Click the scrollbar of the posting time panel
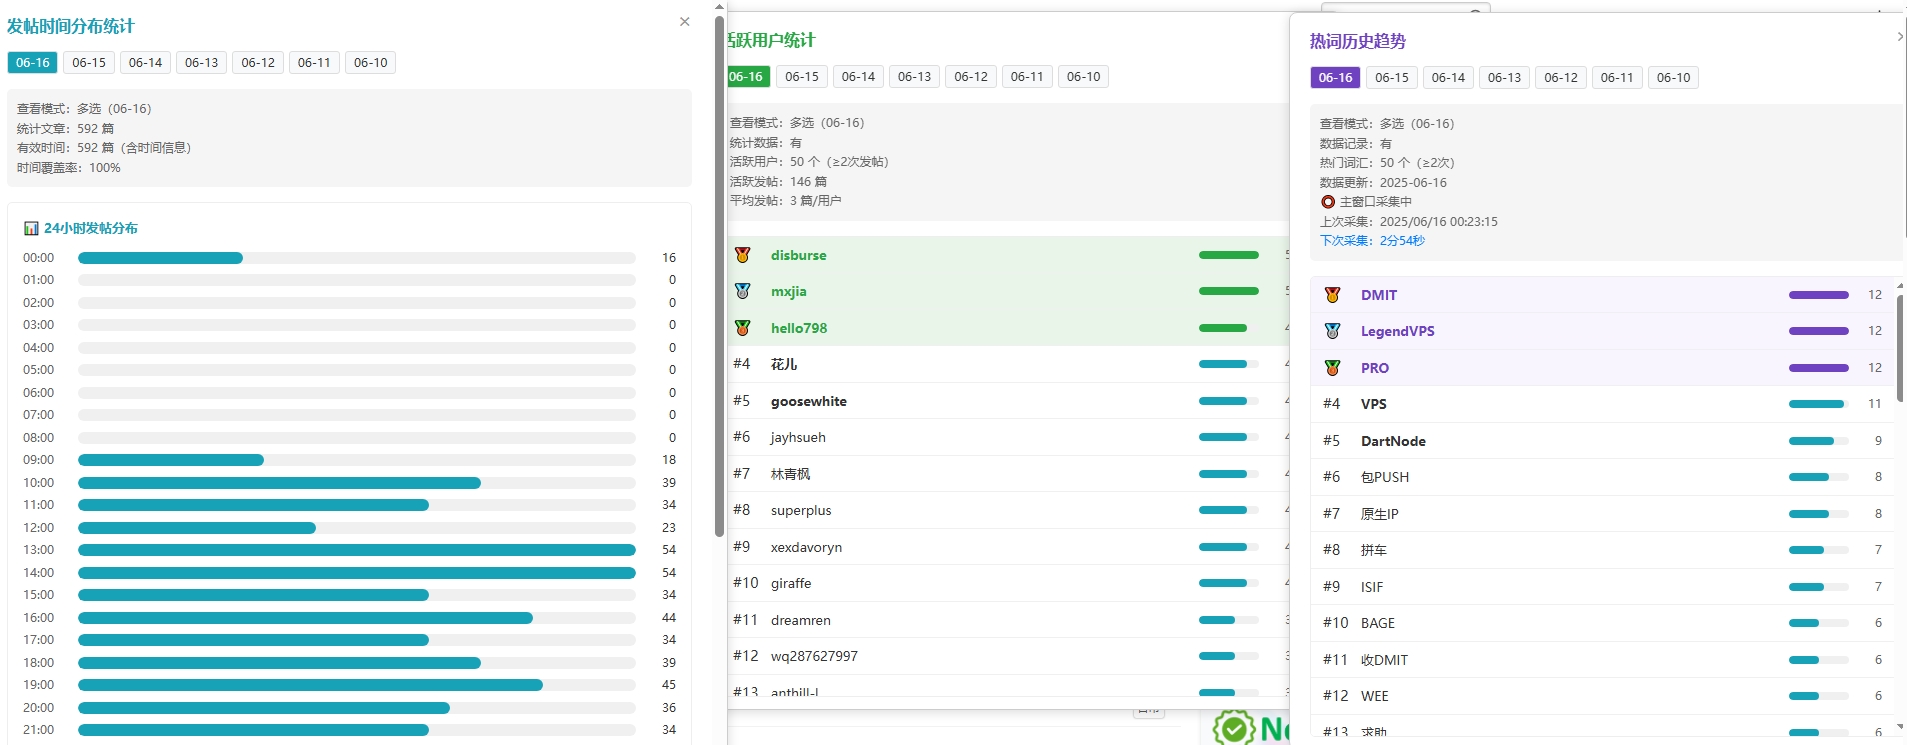Viewport: 1907px width, 745px height. click(x=719, y=280)
